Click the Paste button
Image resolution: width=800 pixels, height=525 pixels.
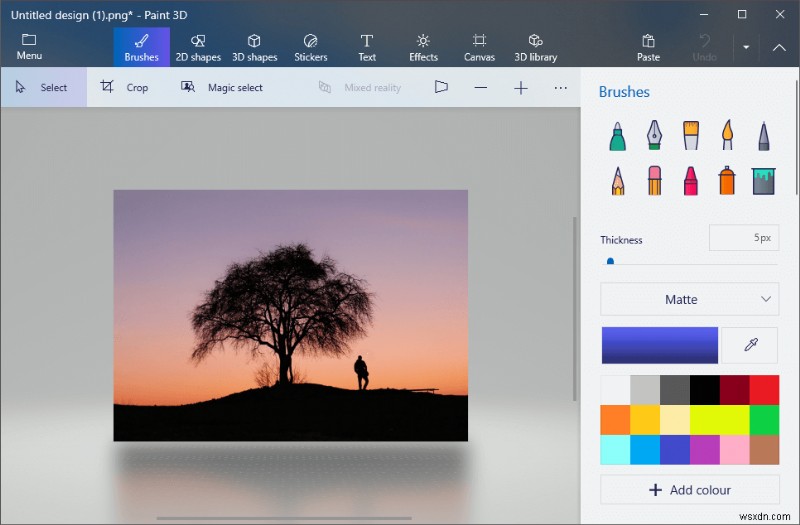[x=648, y=47]
